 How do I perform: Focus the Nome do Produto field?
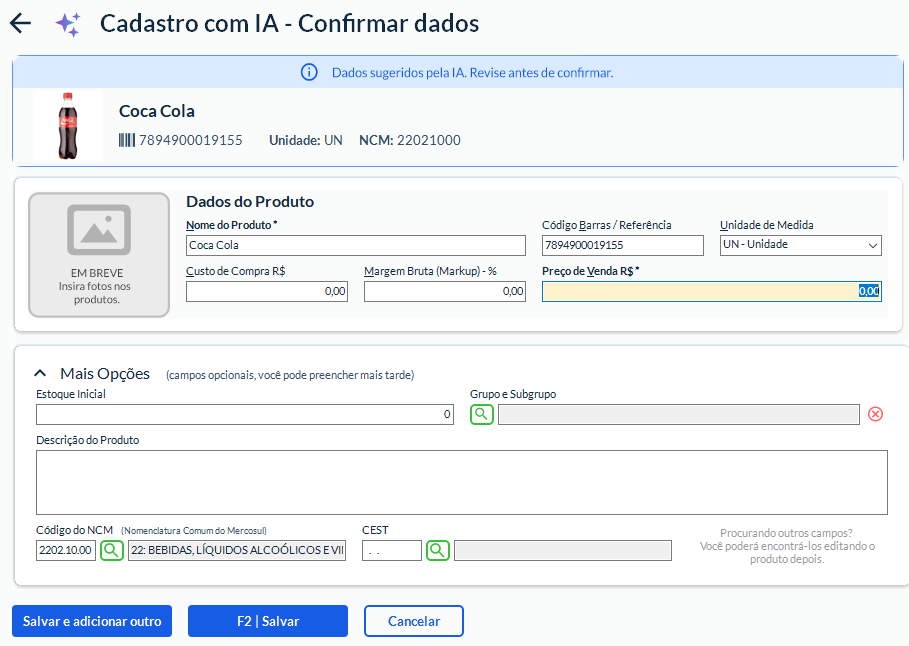coord(355,246)
